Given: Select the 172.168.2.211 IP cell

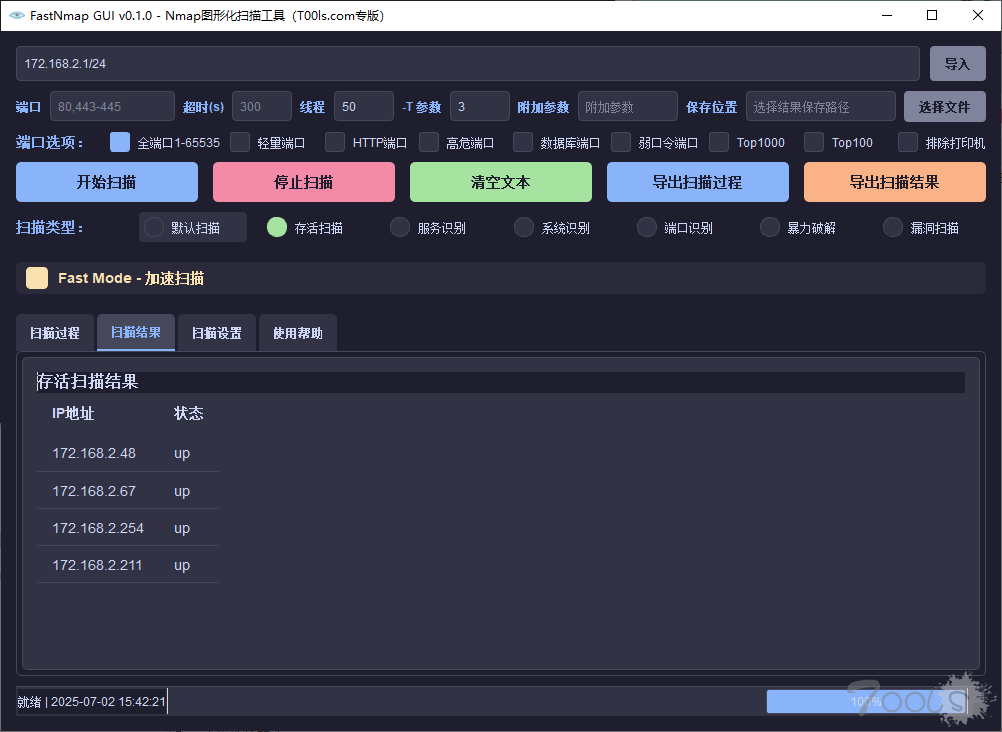Looking at the screenshot, I should 97,565.
